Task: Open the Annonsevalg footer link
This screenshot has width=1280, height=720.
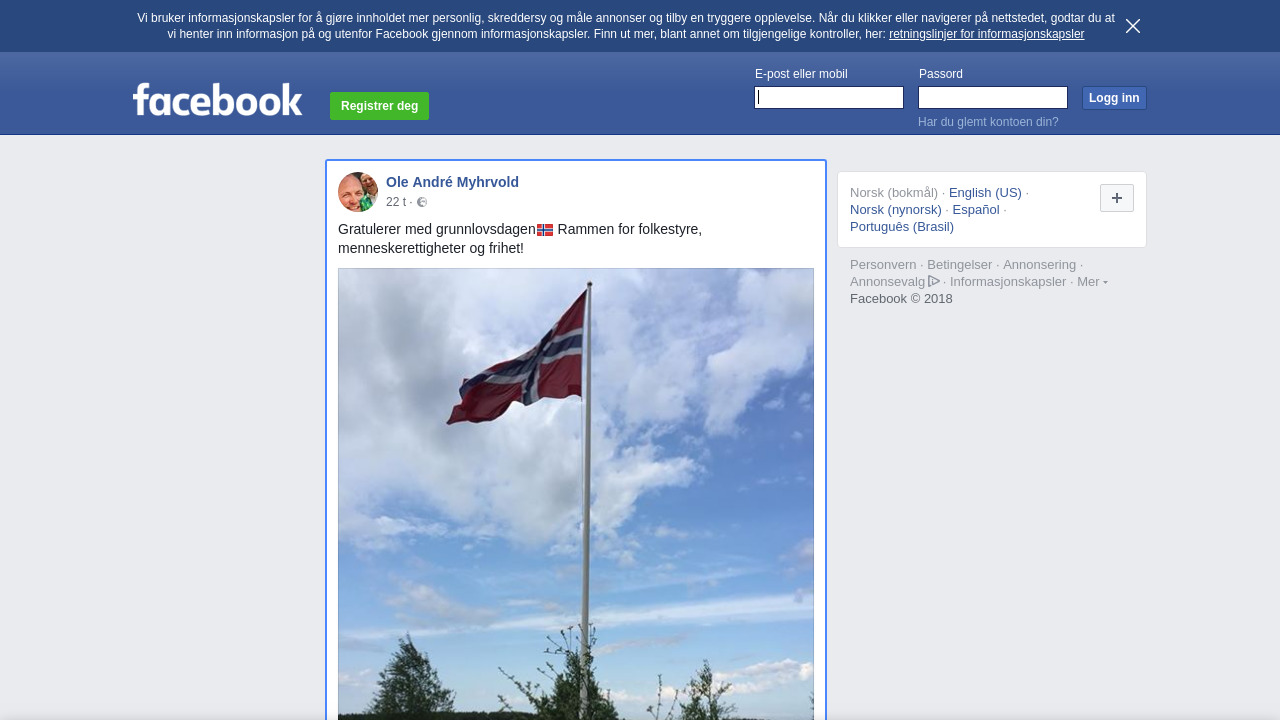Action: pyautogui.click(x=887, y=281)
